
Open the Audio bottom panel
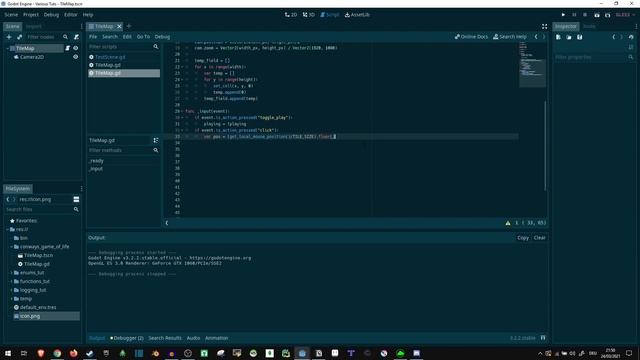[193, 338]
